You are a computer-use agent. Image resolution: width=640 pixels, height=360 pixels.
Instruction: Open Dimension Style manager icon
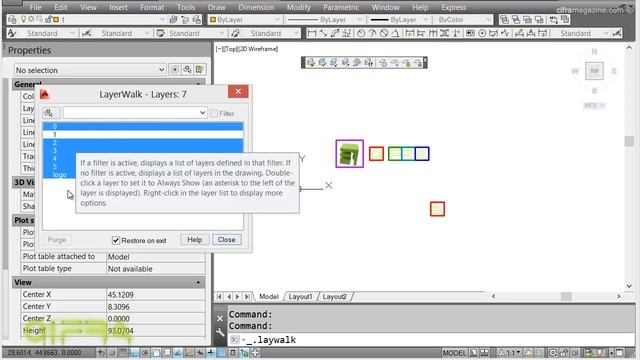tap(87, 33)
